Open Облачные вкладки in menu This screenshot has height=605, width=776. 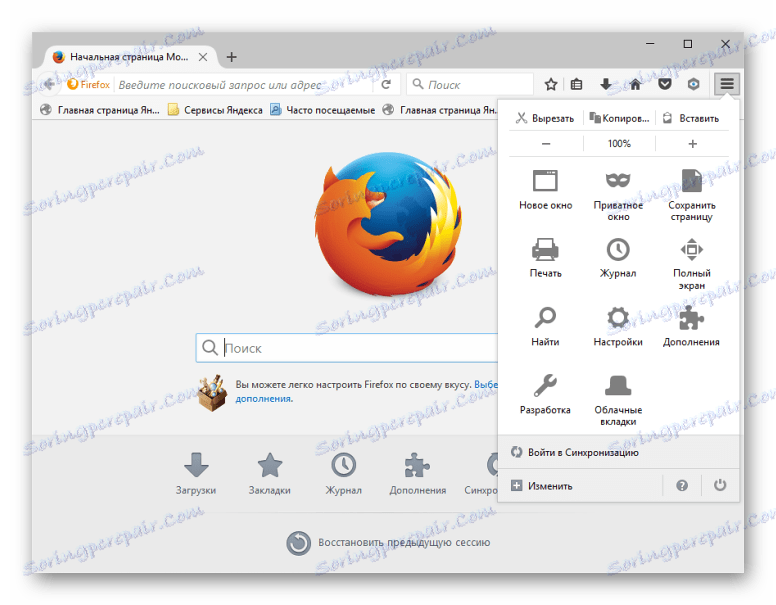pos(618,400)
